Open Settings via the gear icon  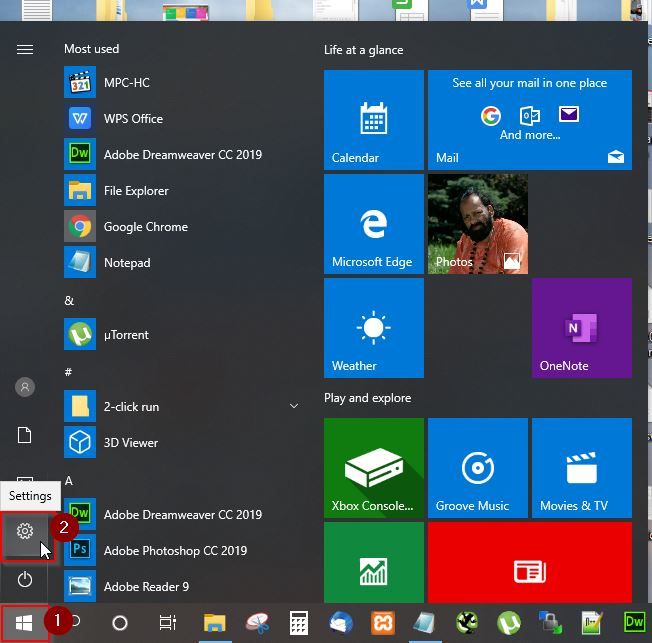tap(25, 531)
